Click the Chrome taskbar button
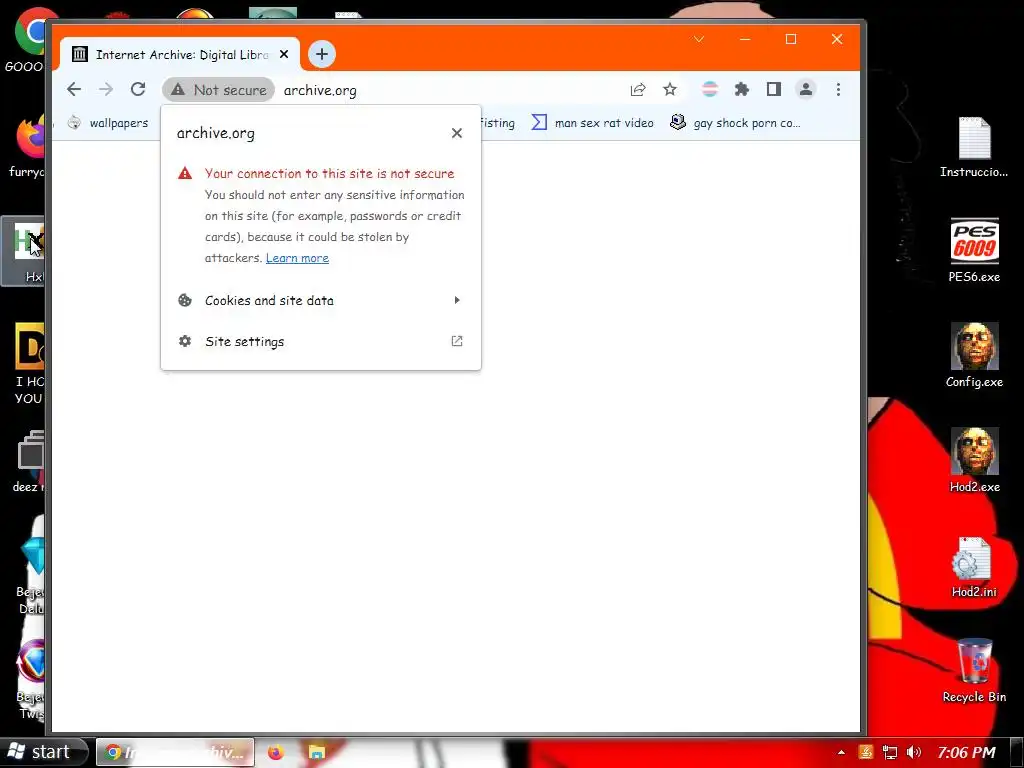The height and width of the screenshot is (768, 1024). click(x=175, y=752)
